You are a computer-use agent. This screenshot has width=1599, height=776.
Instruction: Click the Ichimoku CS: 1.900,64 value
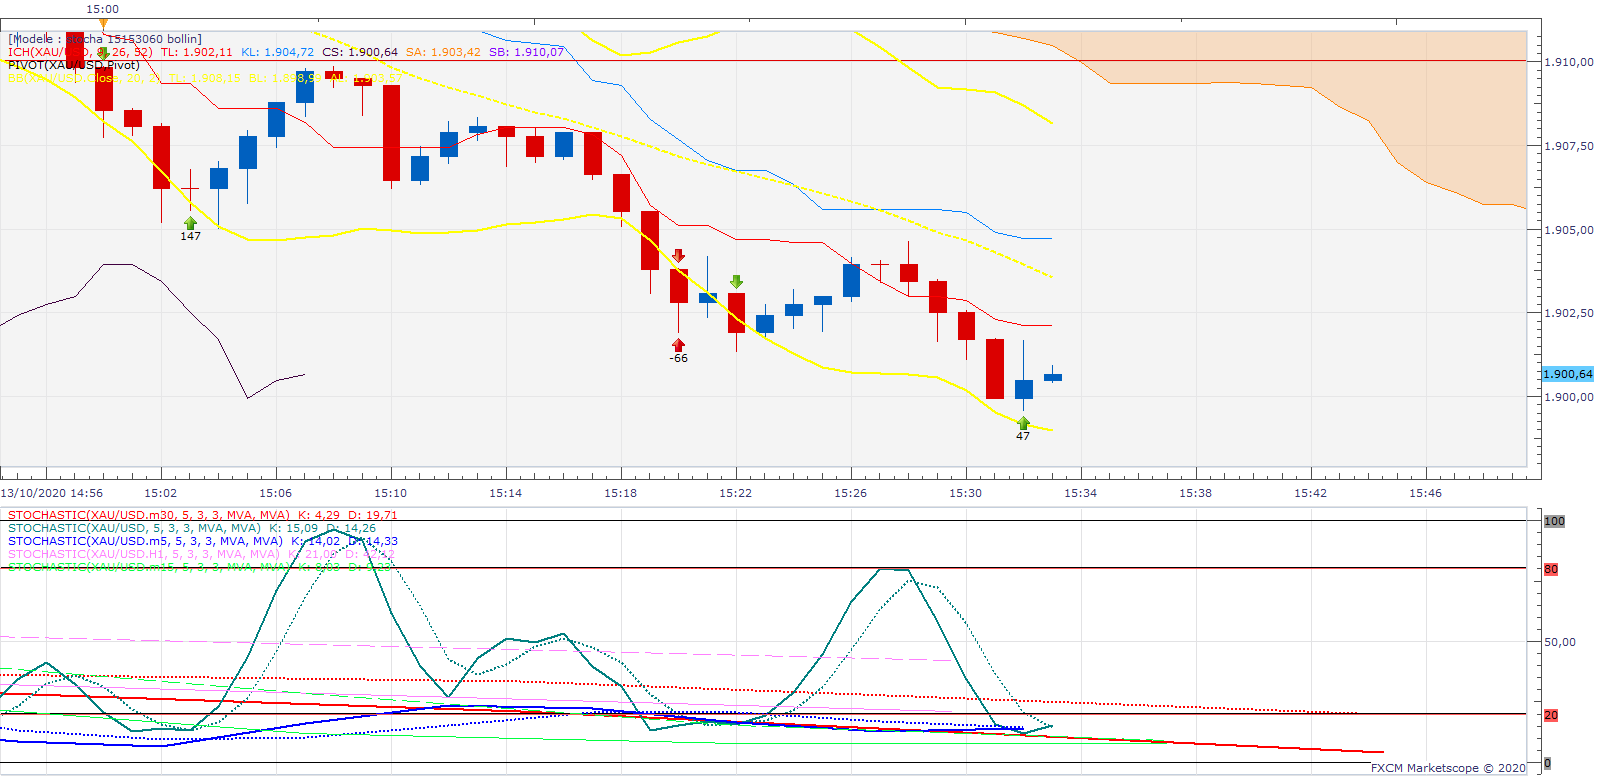(360, 52)
